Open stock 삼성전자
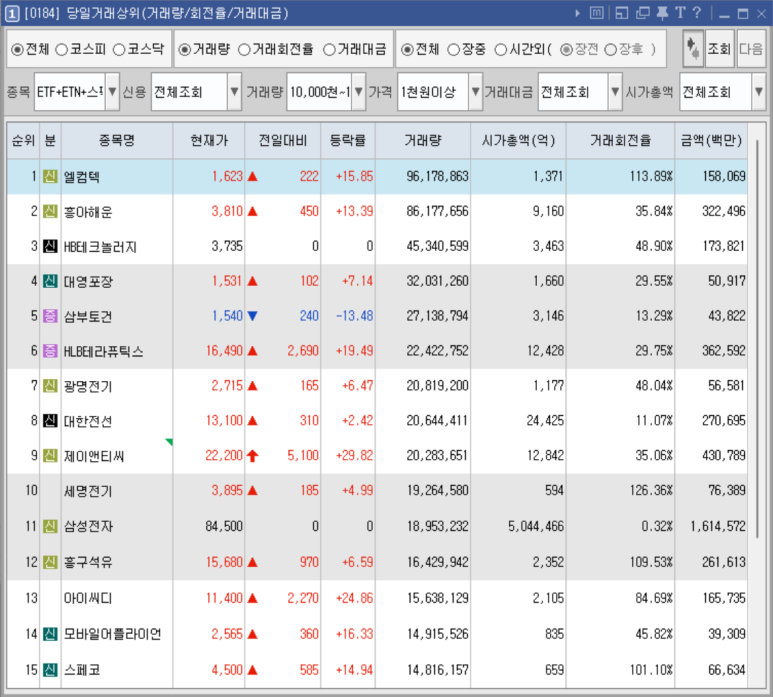This screenshot has width=773, height=697. [x=88, y=526]
